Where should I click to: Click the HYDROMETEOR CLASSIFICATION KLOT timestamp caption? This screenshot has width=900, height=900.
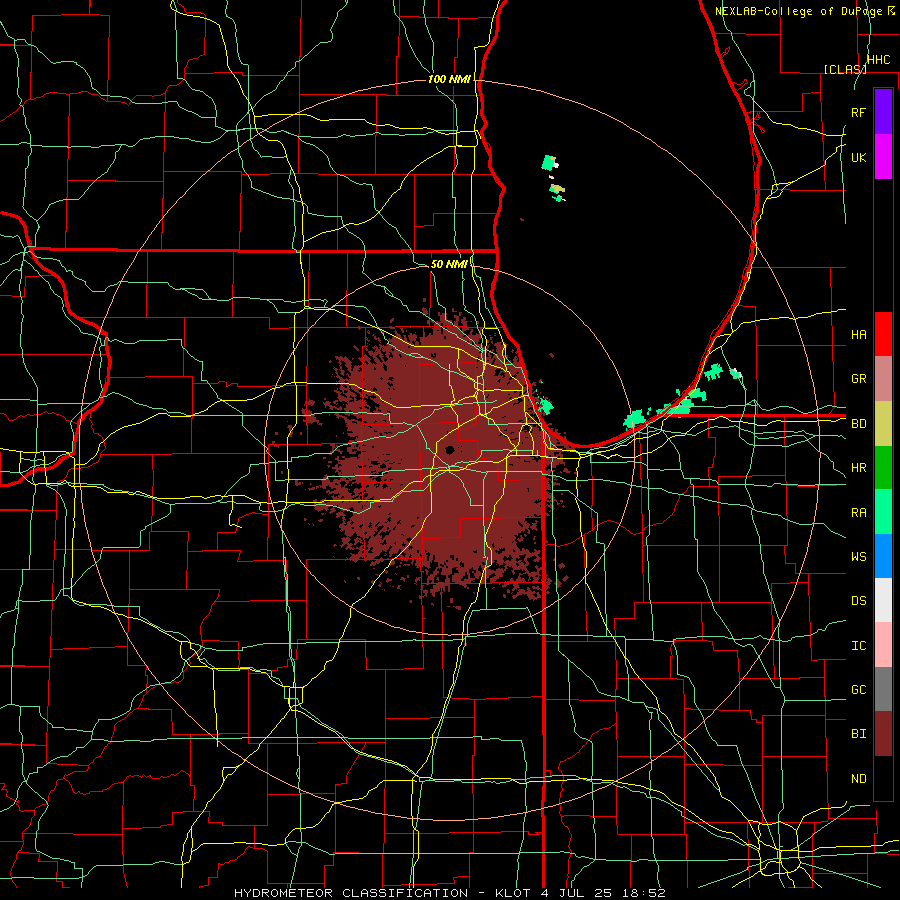[x=449, y=893]
